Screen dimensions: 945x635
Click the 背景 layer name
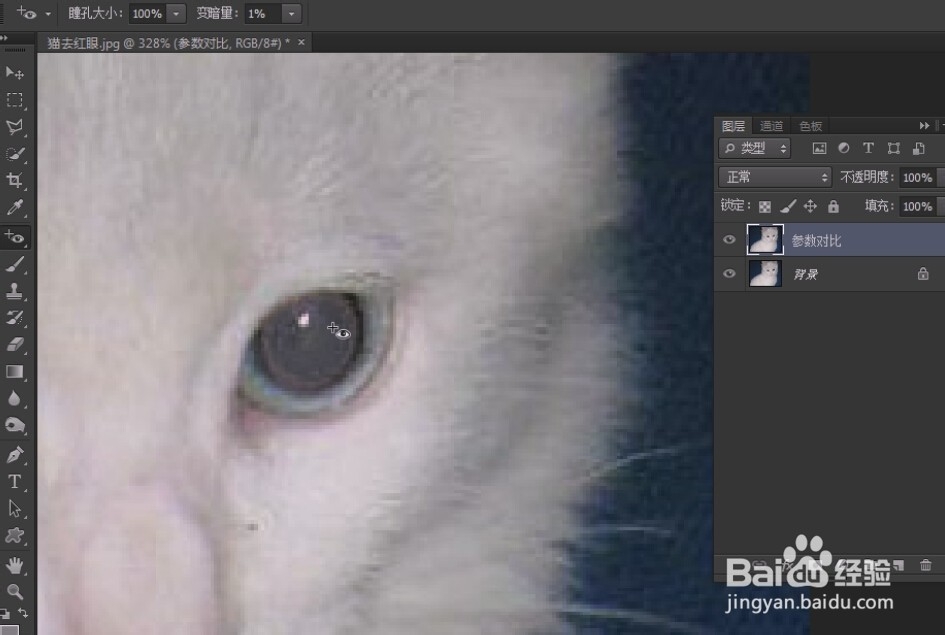pyautogui.click(x=805, y=275)
